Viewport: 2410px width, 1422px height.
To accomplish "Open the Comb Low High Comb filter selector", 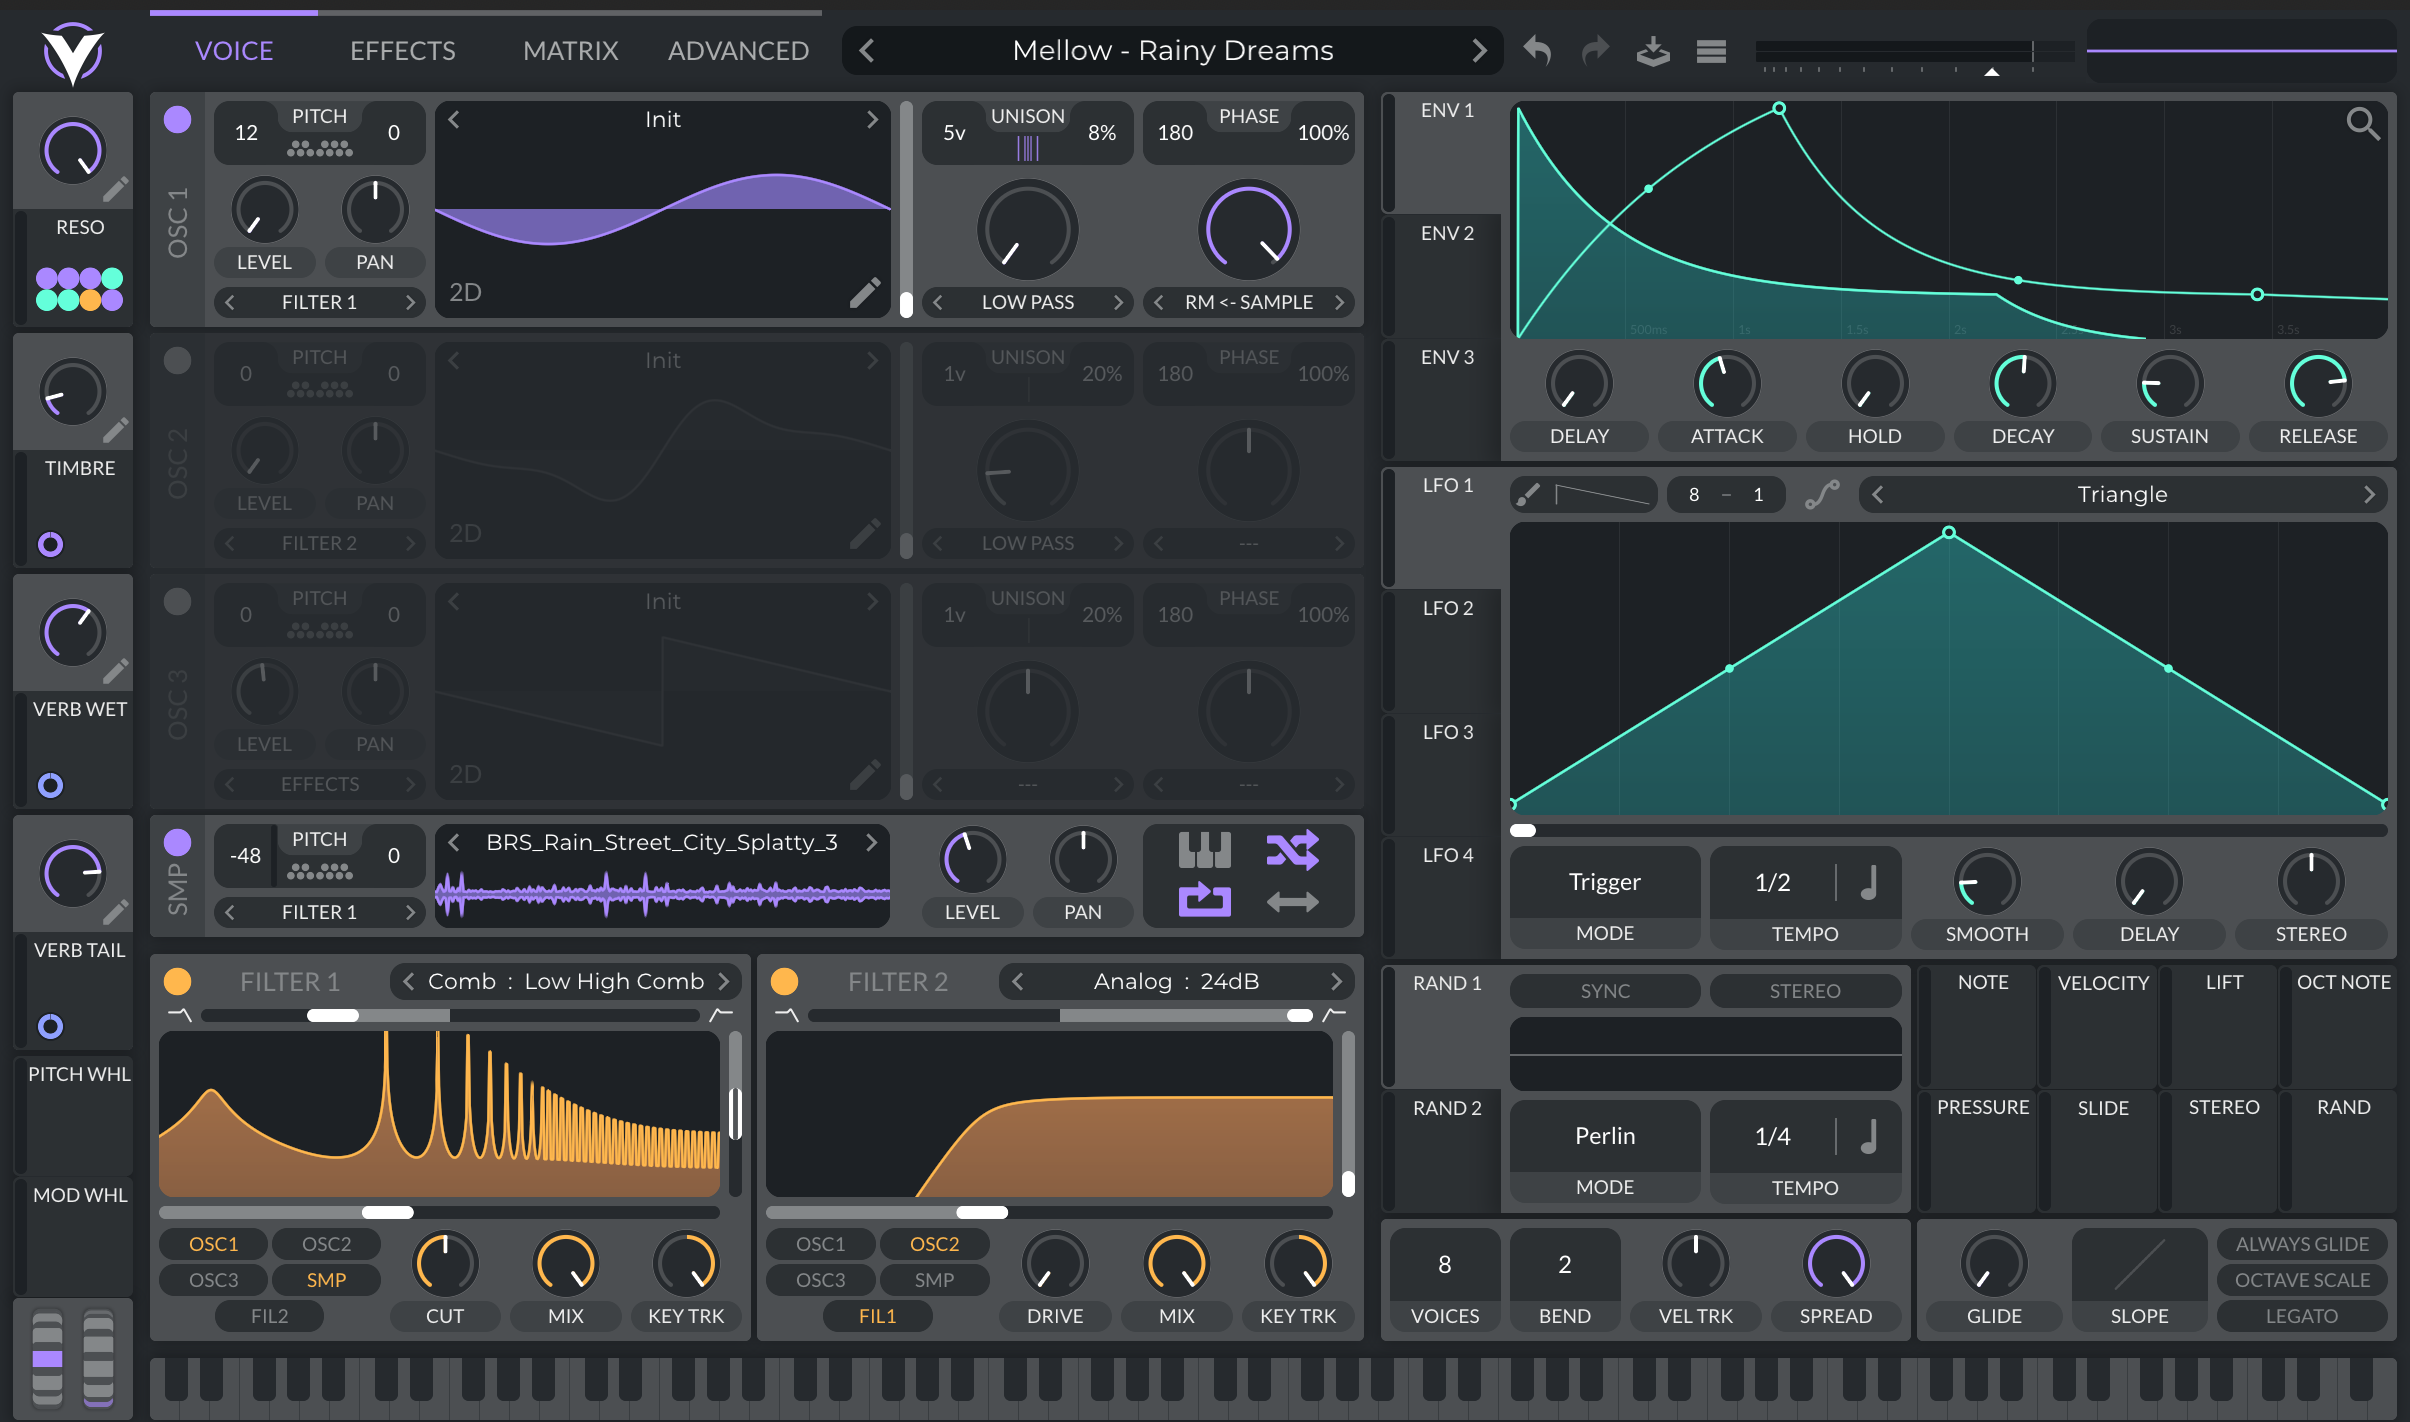I will tap(565, 981).
